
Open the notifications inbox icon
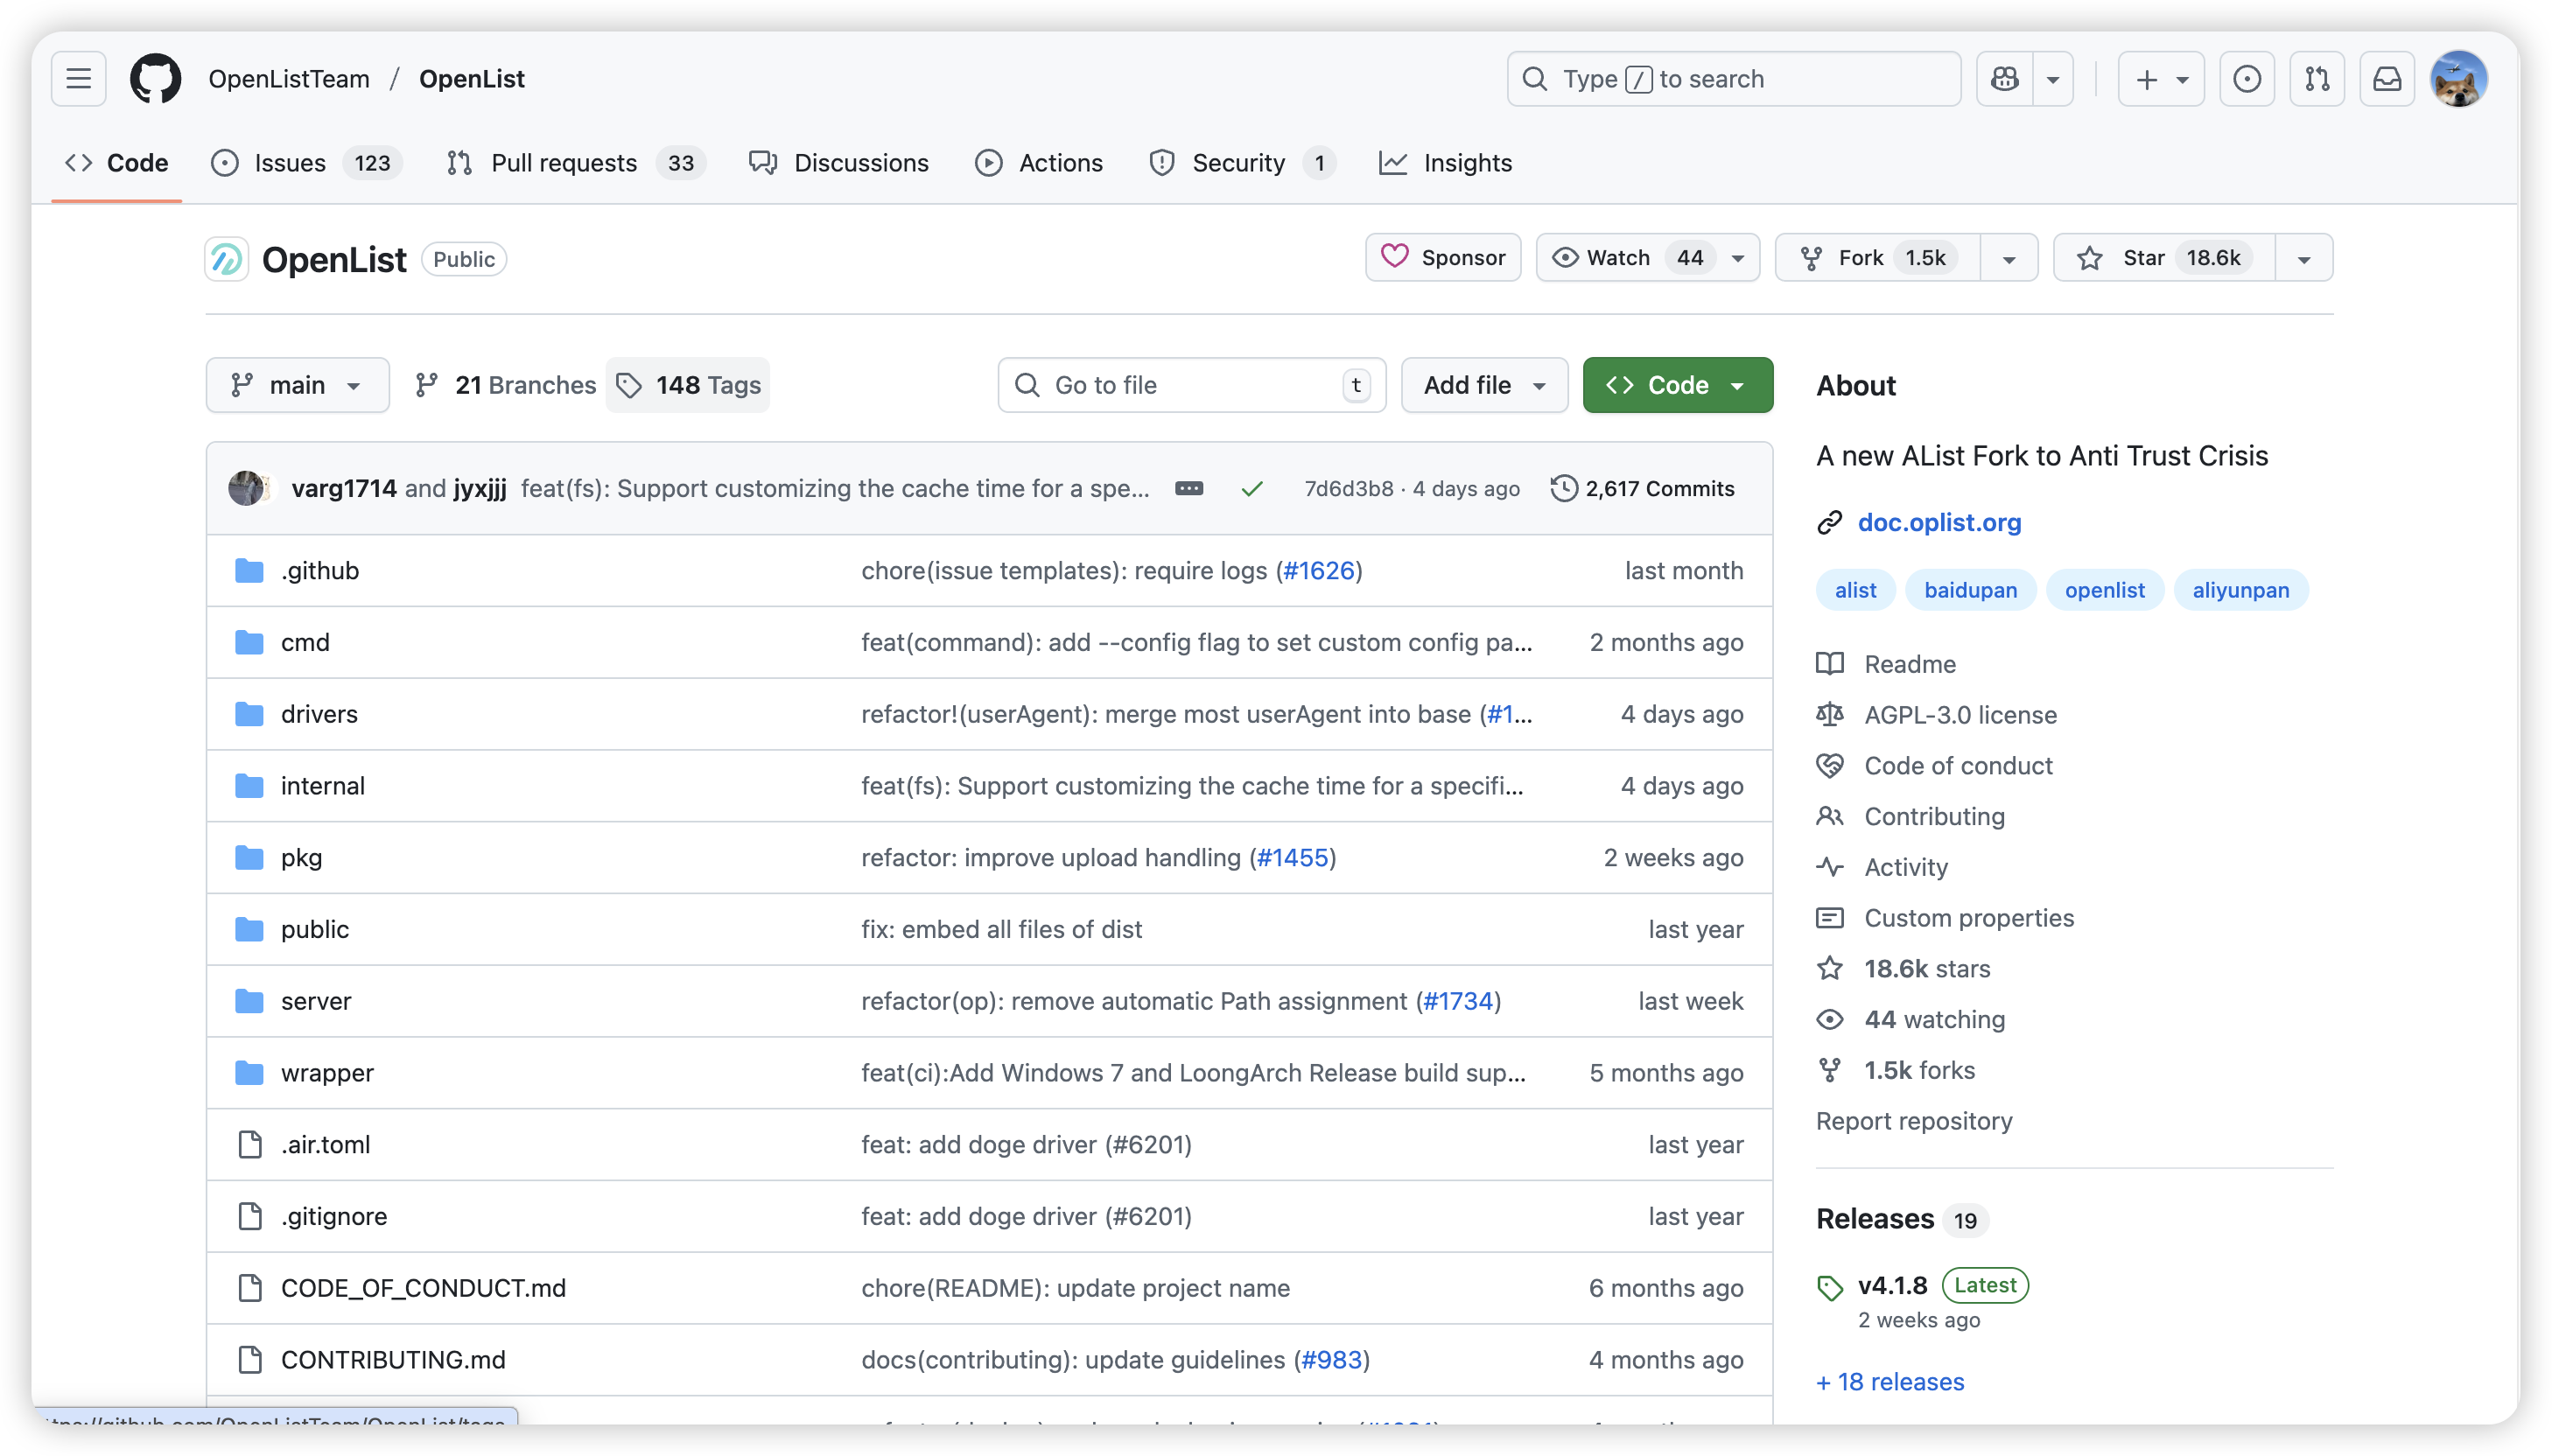point(2387,79)
